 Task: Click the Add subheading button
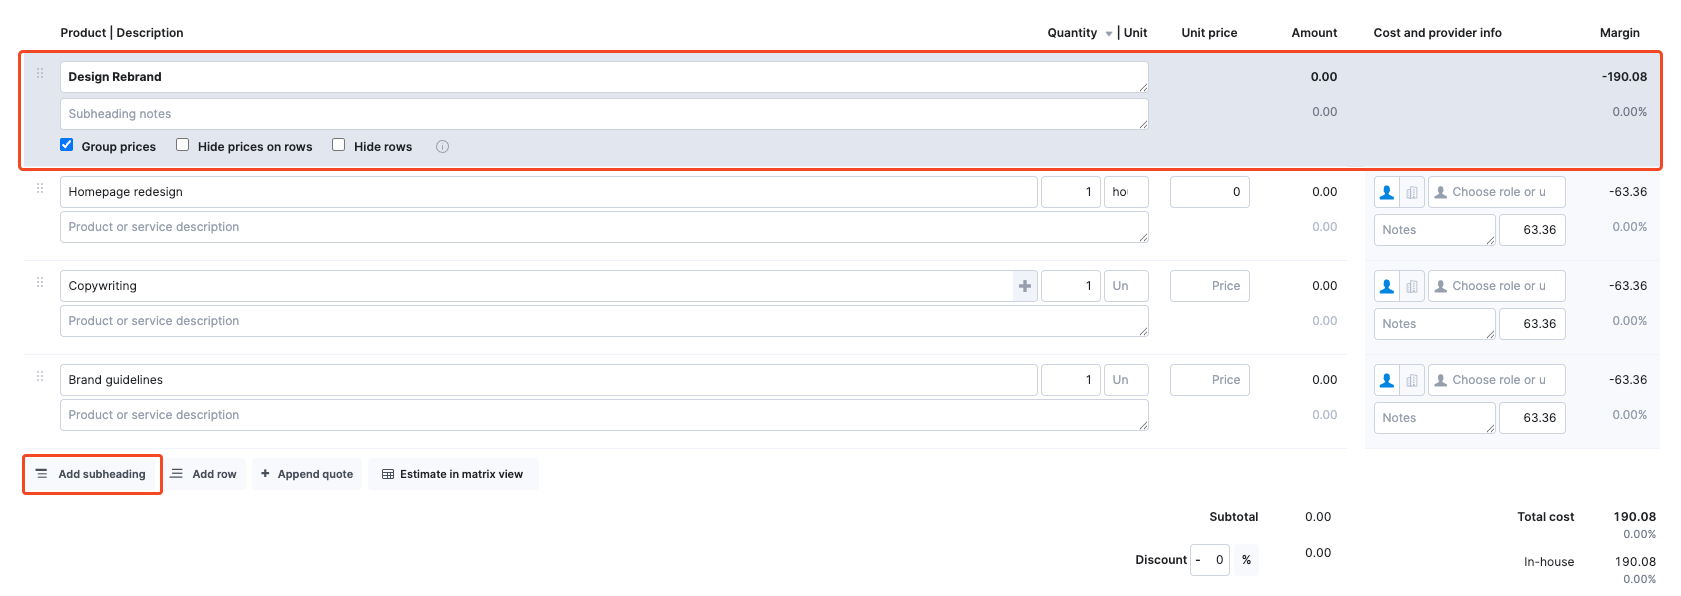point(92,474)
